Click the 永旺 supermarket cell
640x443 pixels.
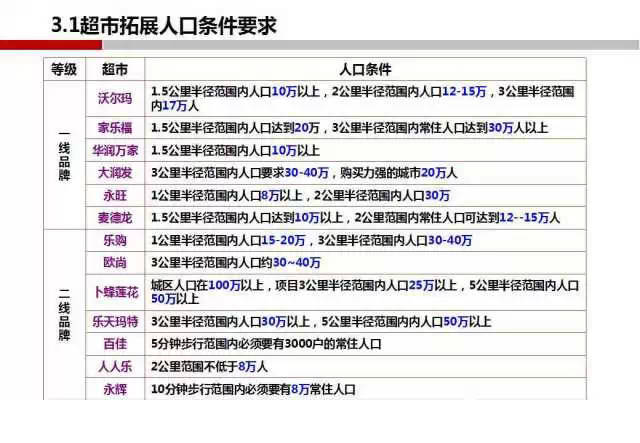click(115, 196)
